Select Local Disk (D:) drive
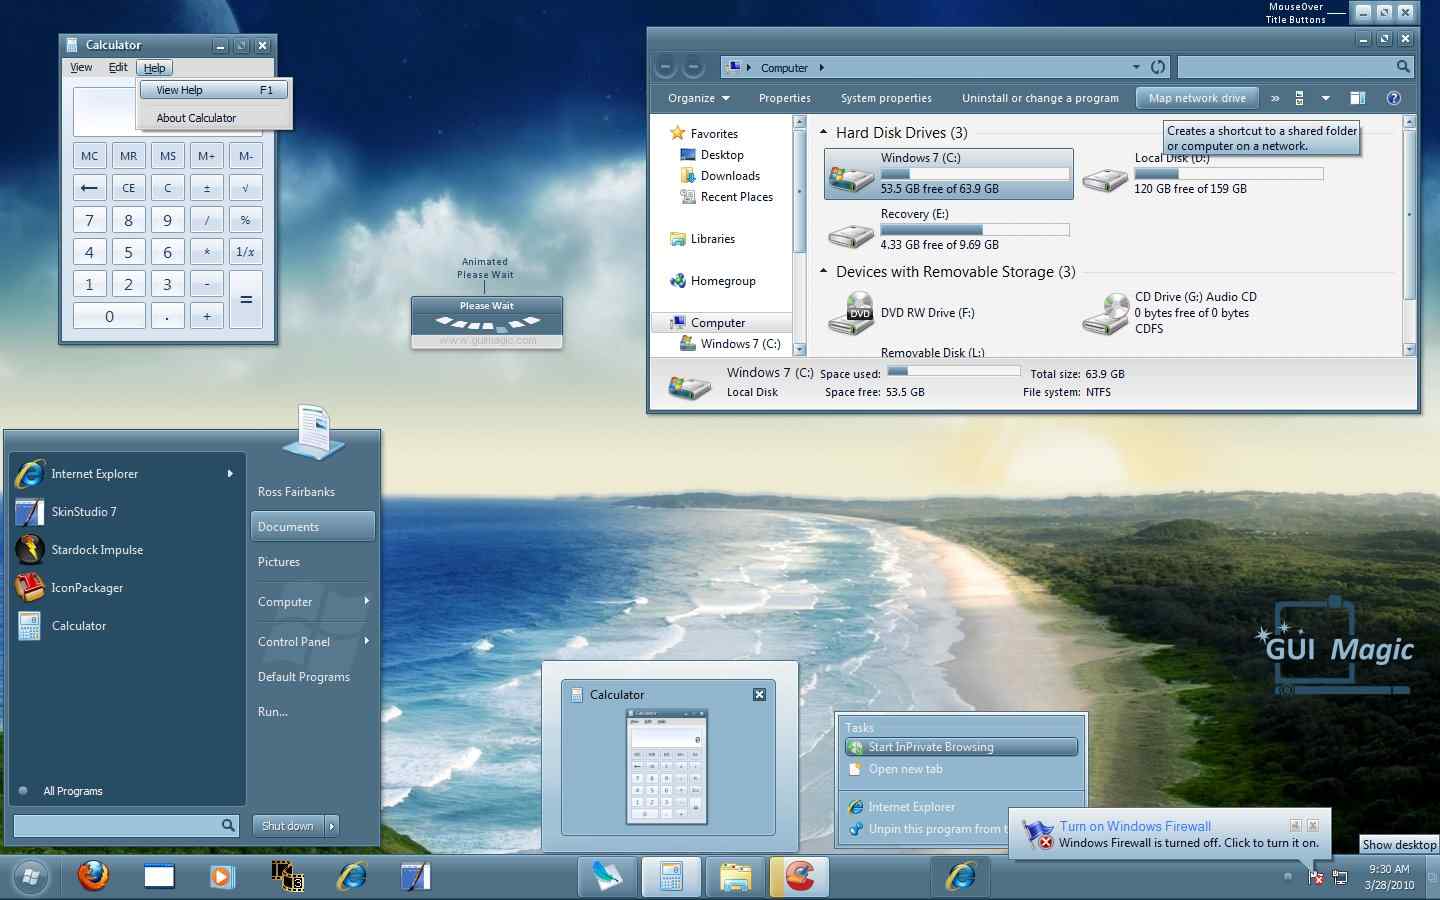 pyautogui.click(x=1205, y=172)
